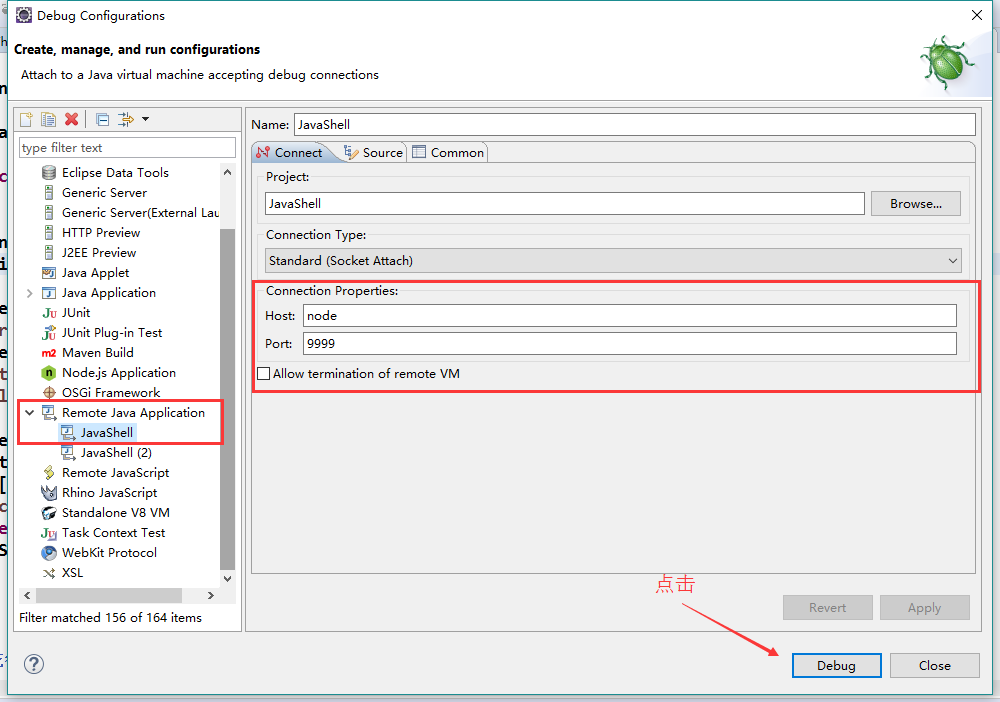Click the Host input field
Viewport: 1000px width, 702px height.
pyautogui.click(x=629, y=316)
